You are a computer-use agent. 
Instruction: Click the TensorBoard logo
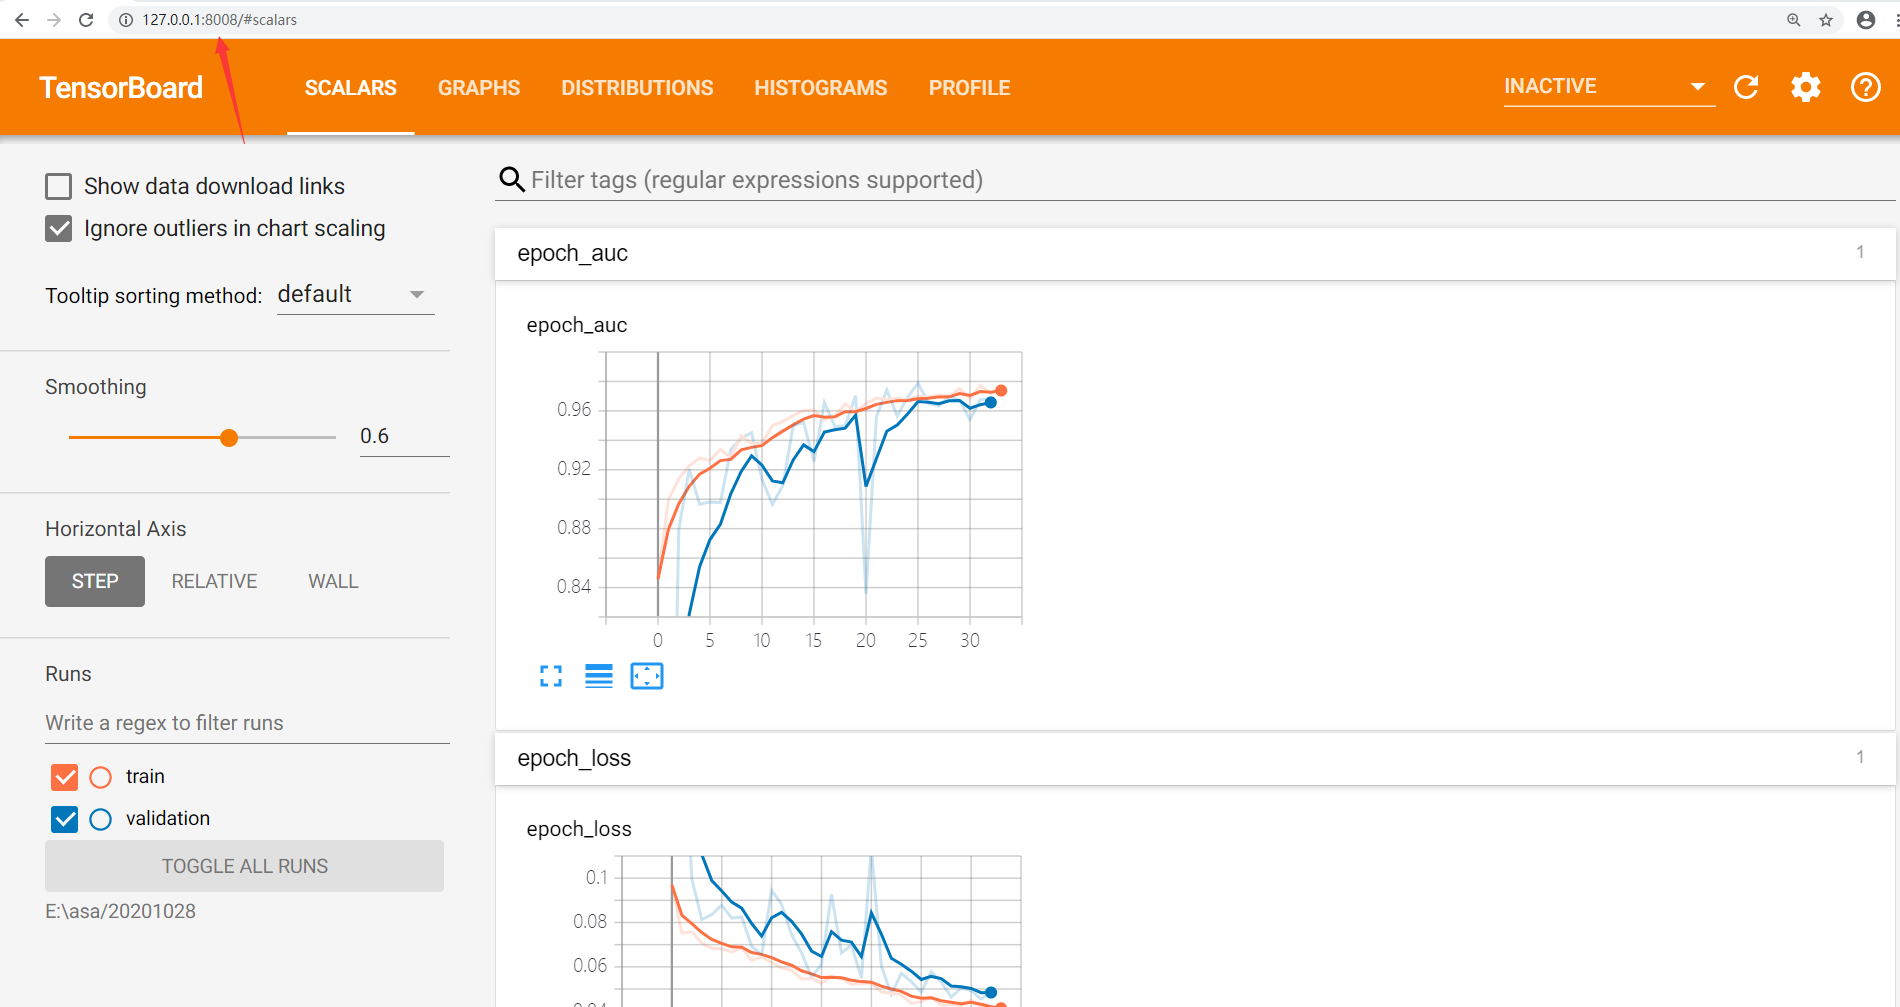click(120, 87)
